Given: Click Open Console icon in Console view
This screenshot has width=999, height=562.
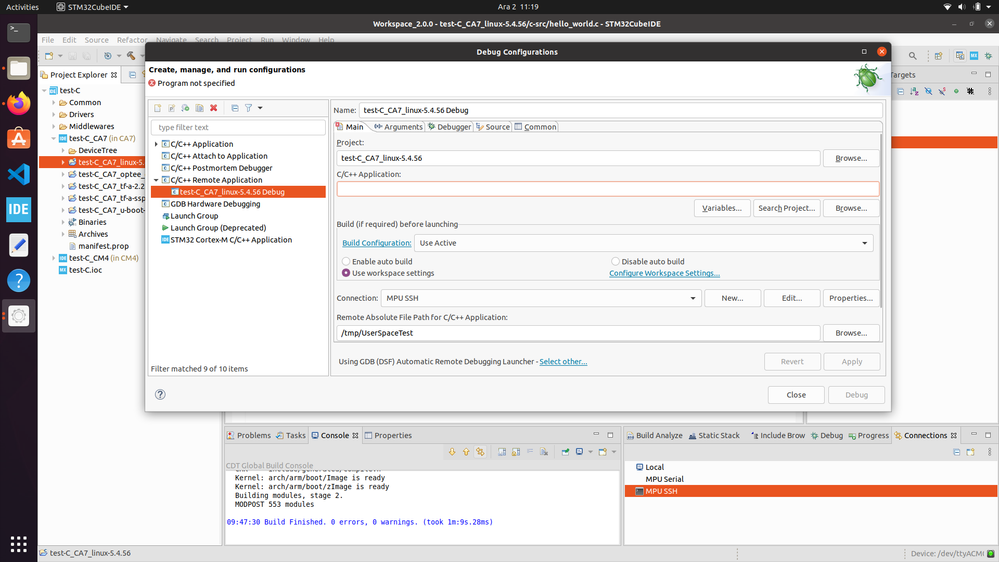Looking at the screenshot, I should click(603, 452).
